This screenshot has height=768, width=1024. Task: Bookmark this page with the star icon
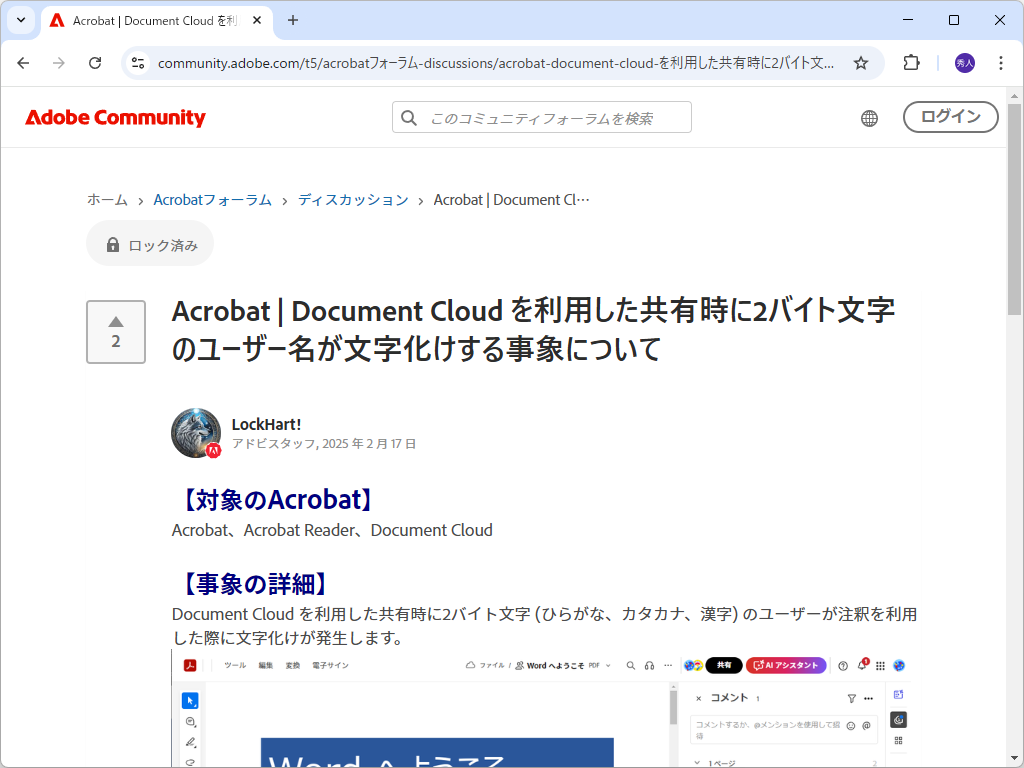[861, 62]
